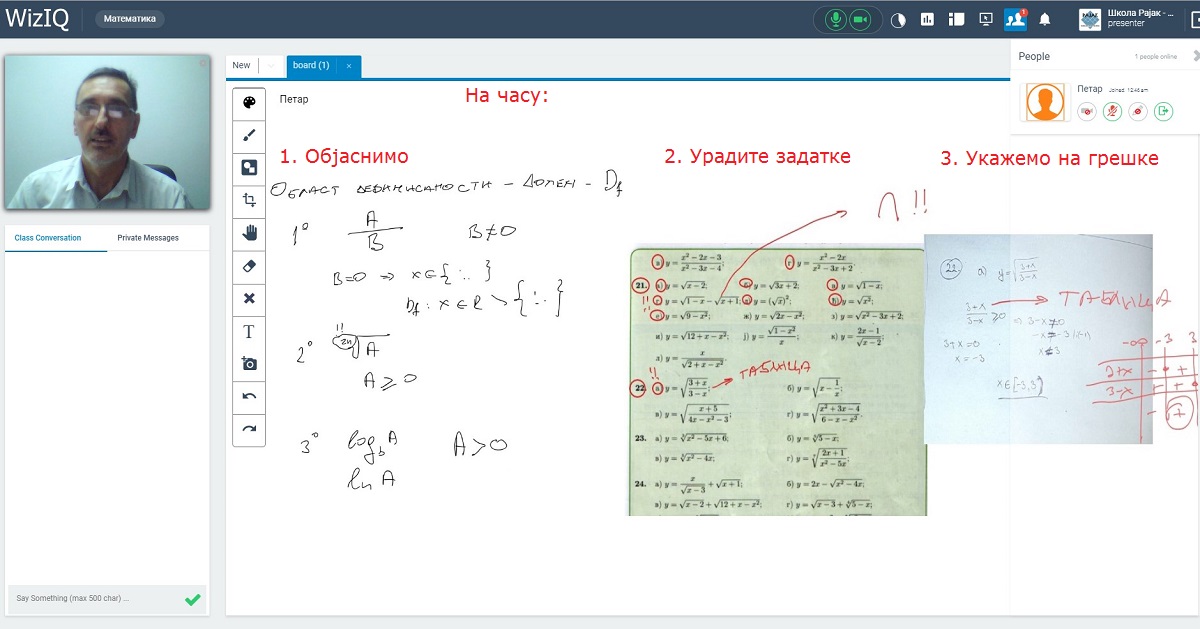The height and width of the screenshot is (629, 1200).
Task: Close the People panel
Action: click(1196, 56)
